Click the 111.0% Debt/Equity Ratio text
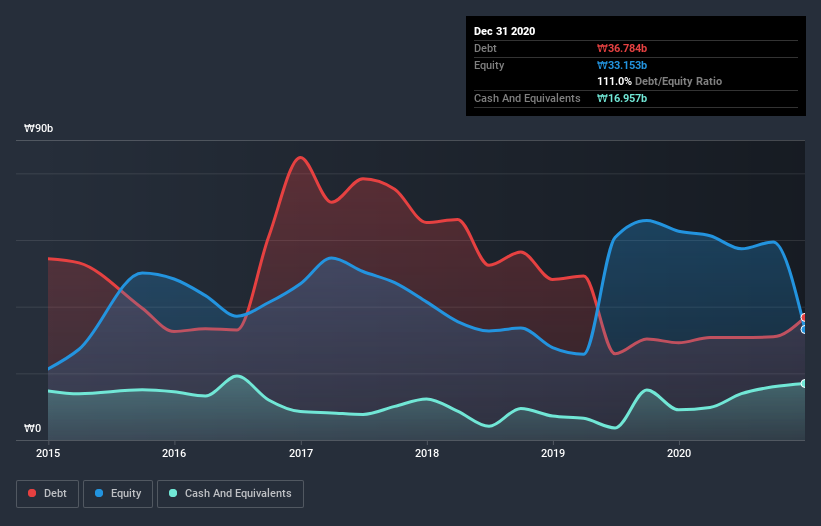The width and height of the screenshot is (821, 526). 659,82
